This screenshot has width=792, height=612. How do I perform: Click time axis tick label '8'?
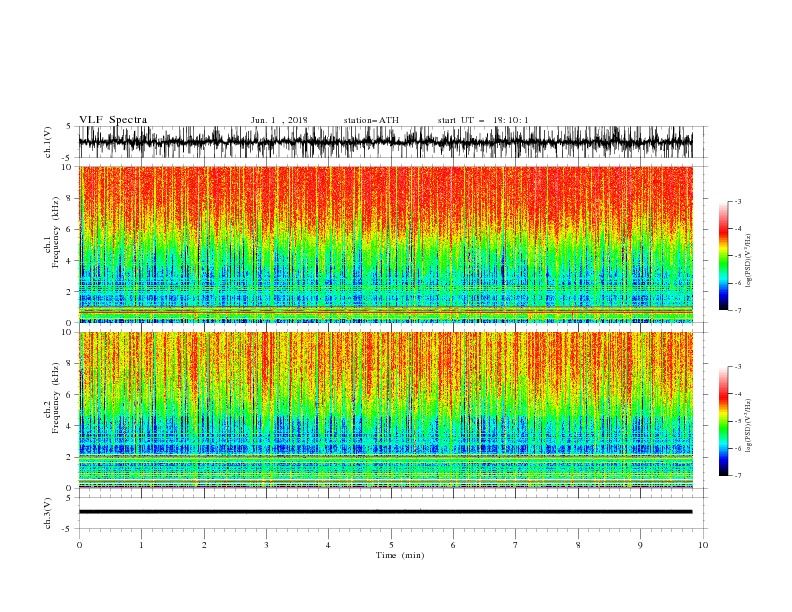(578, 545)
